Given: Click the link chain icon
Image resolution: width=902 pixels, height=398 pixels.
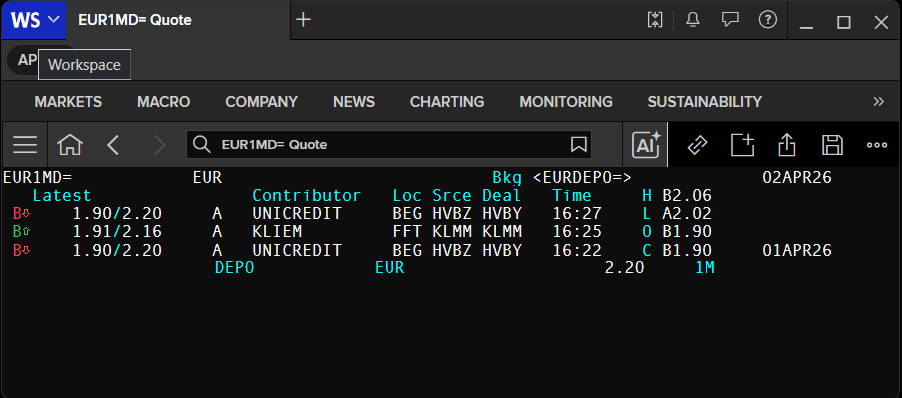Looking at the screenshot, I should point(697,145).
